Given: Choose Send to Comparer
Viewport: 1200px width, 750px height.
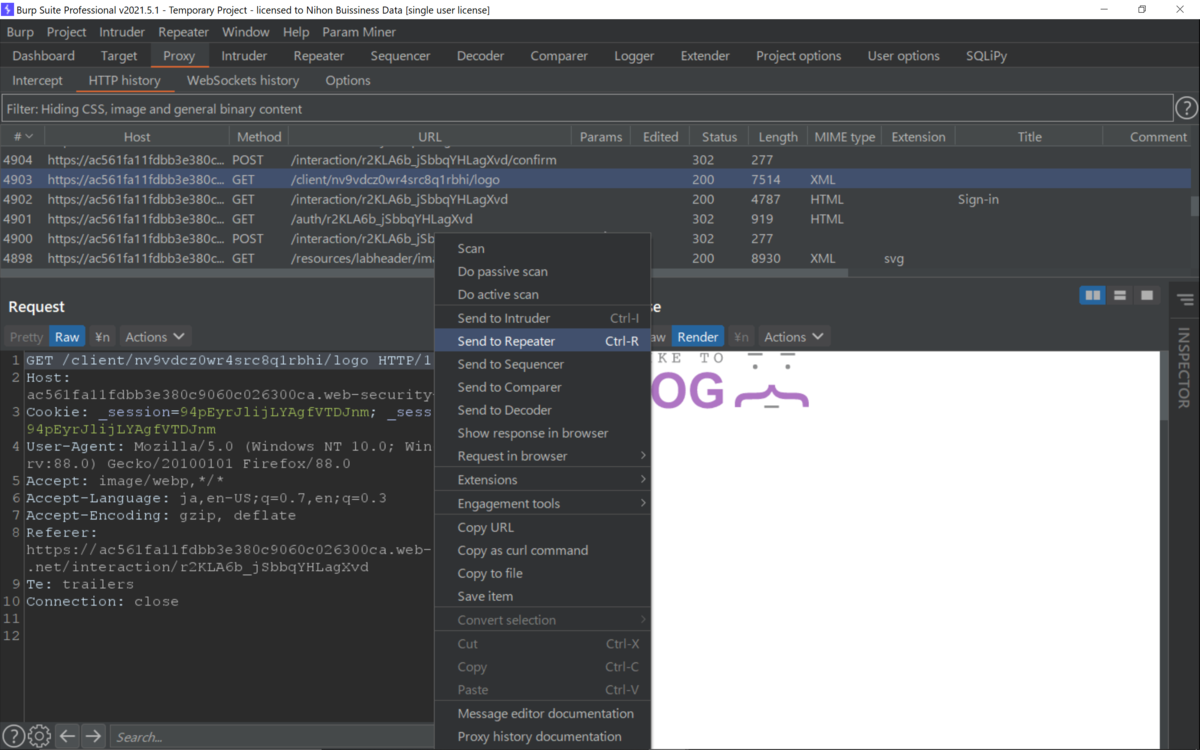Looking at the screenshot, I should coord(542,387).
